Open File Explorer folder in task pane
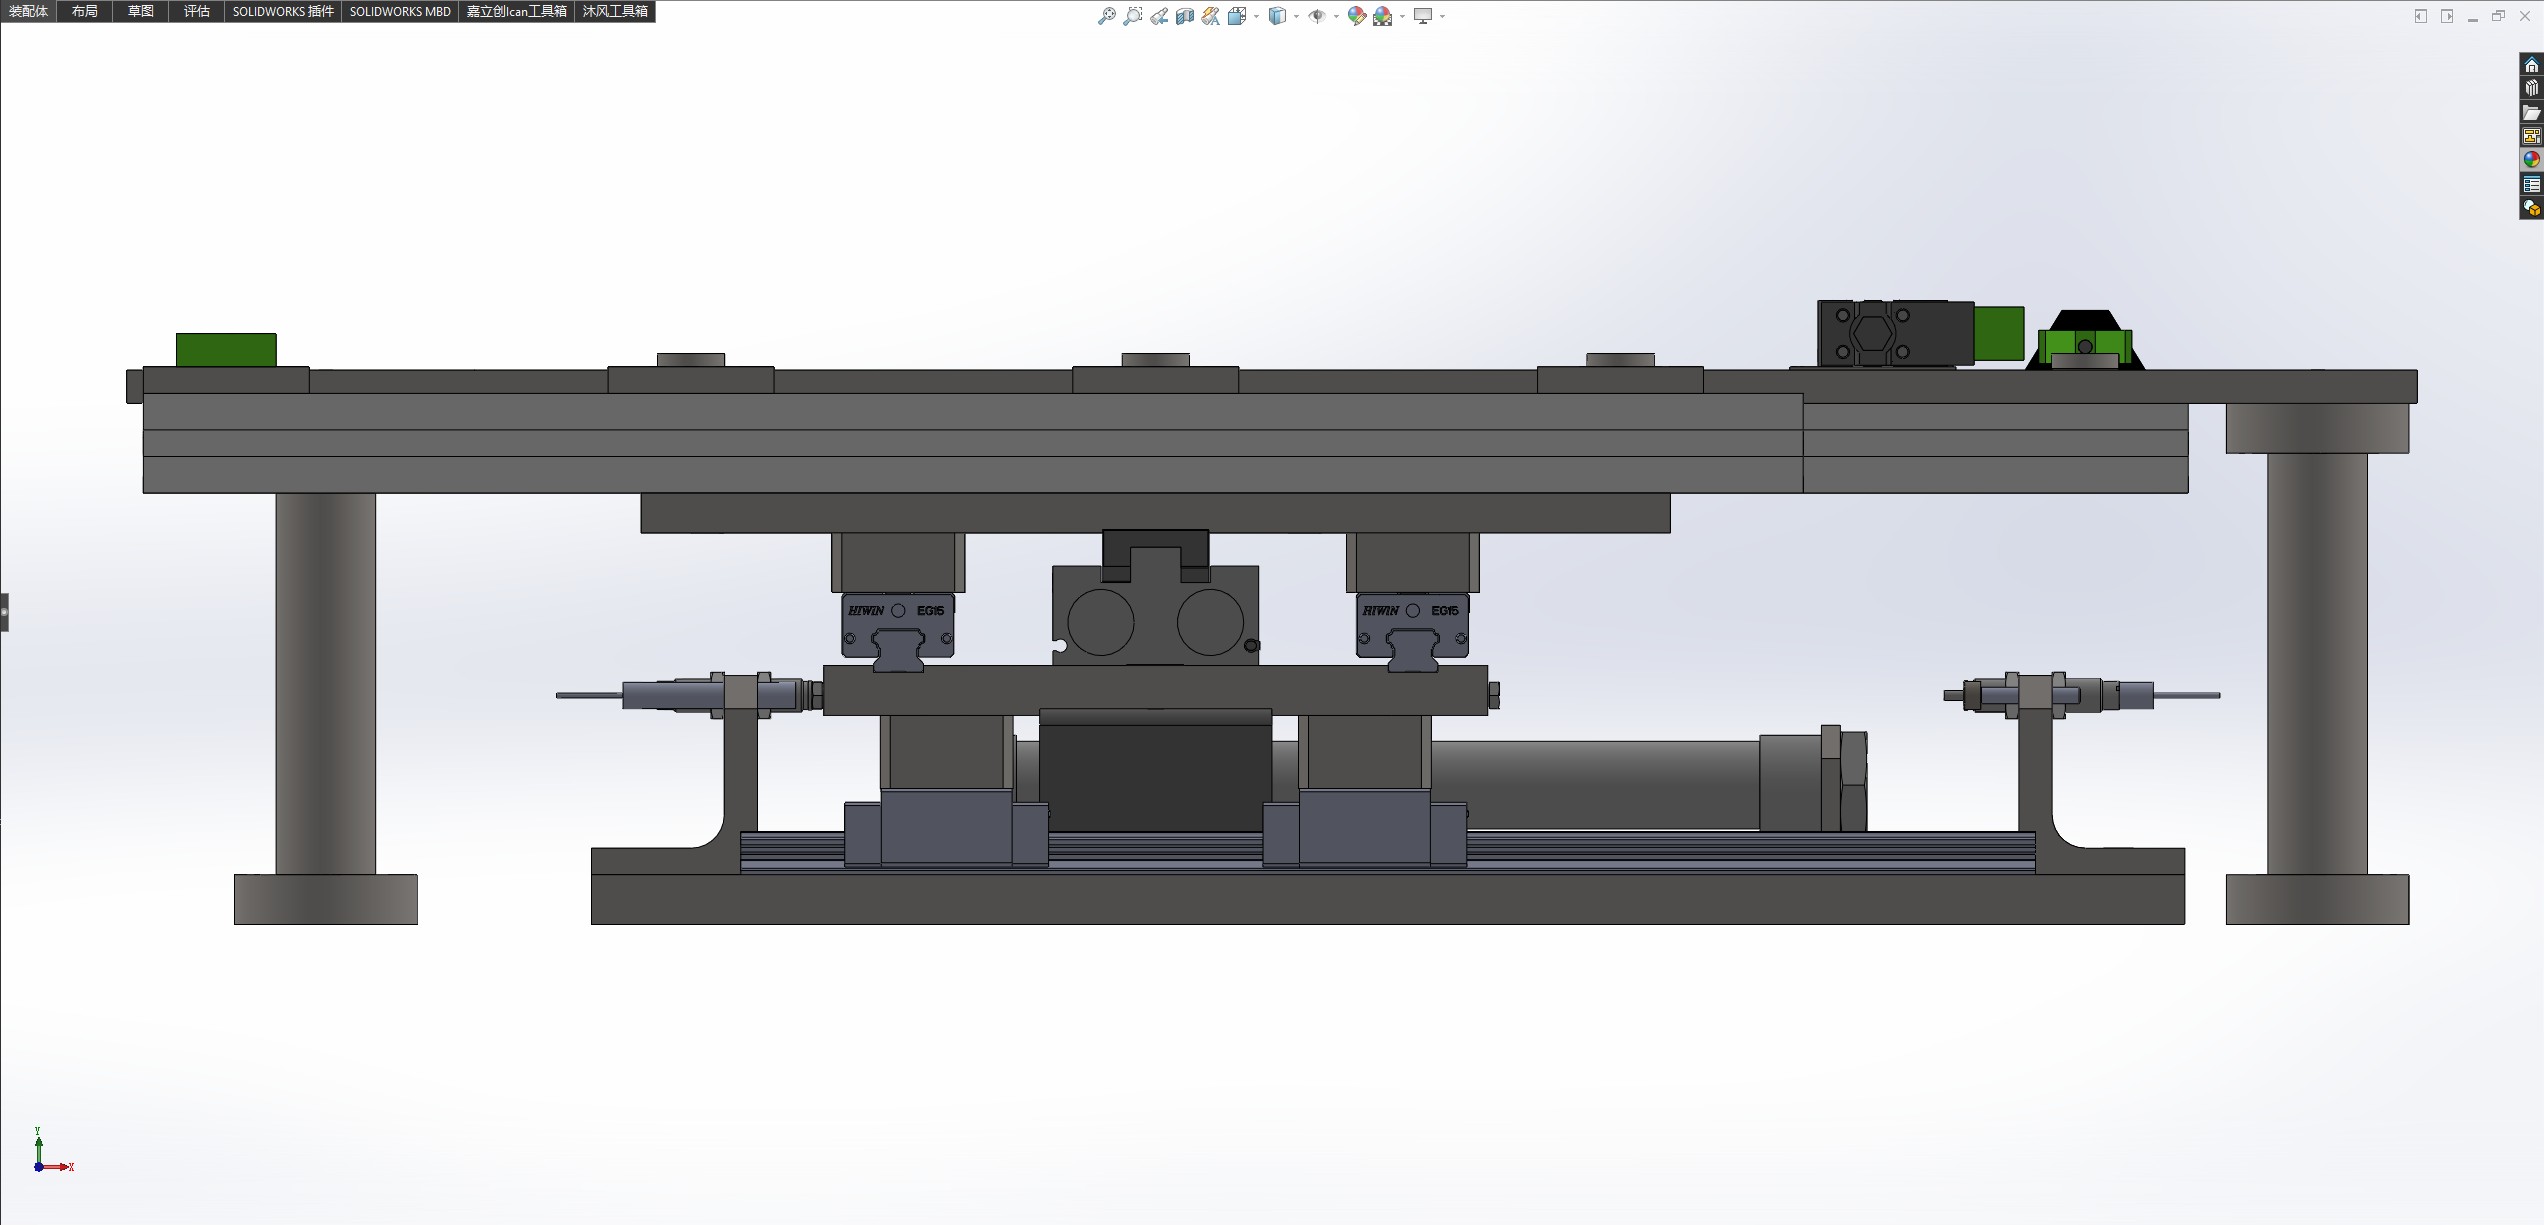This screenshot has width=2544, height=1225. click(x=2531, y=112)
